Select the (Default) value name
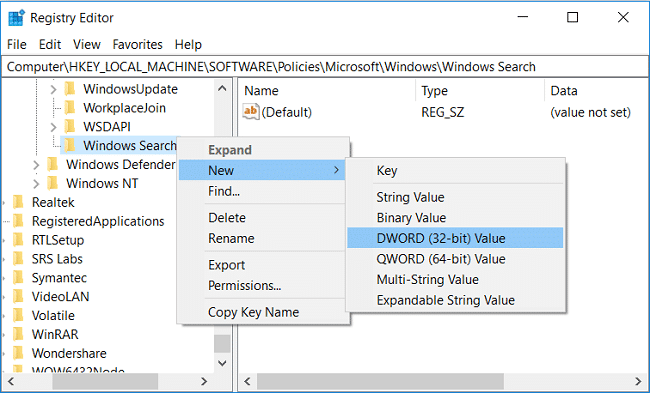Image resolution: width=650 pixels, height=393 pixels. [286, 112]
